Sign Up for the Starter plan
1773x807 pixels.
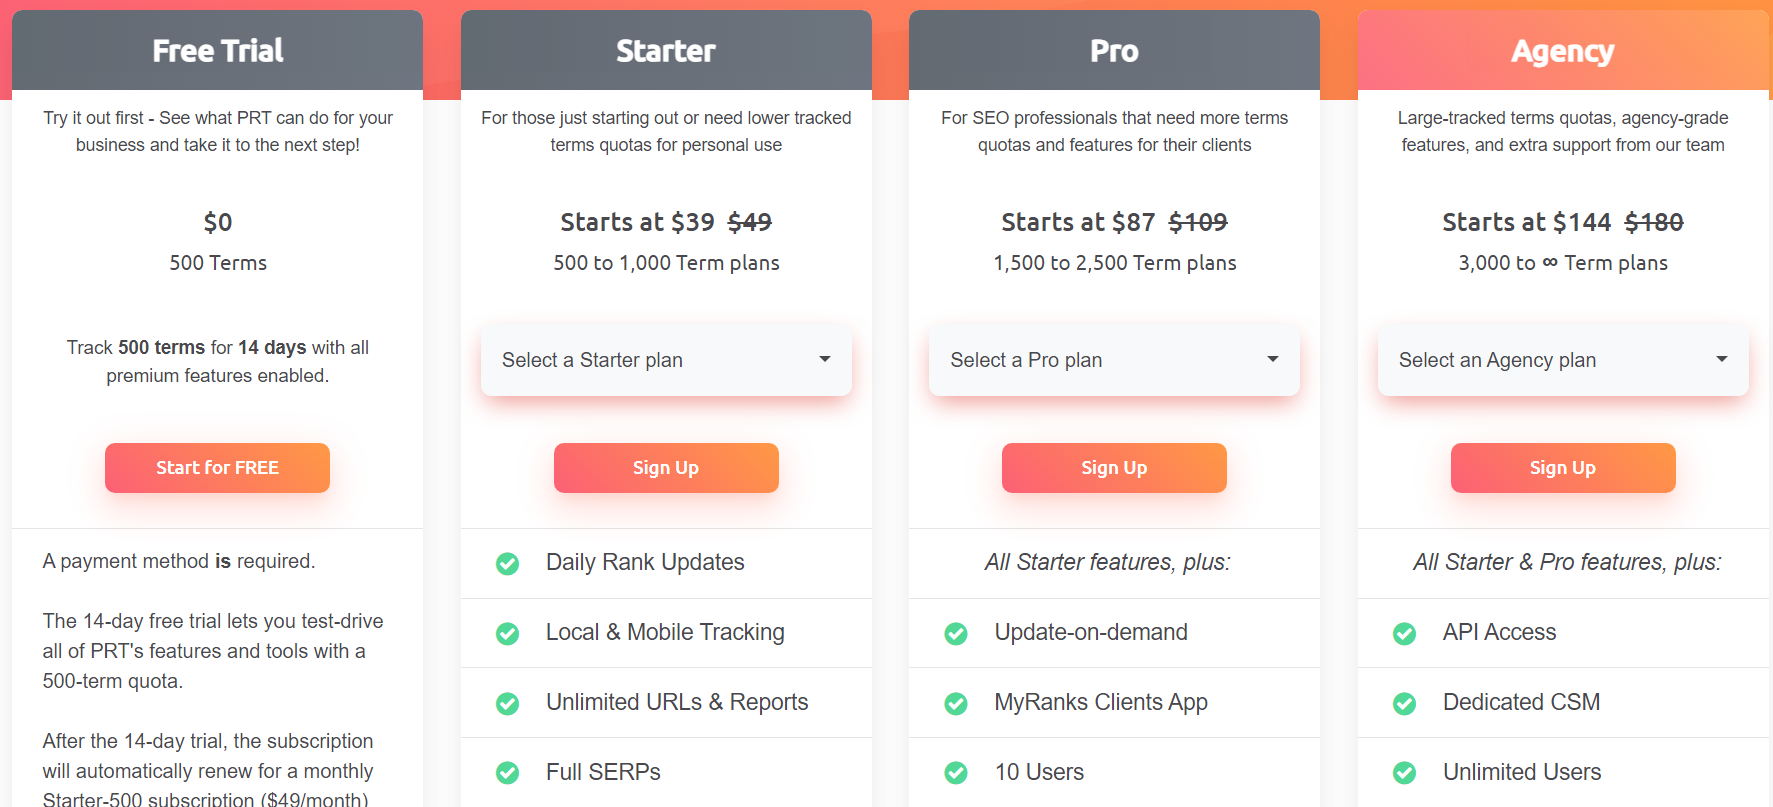(666, 468)
